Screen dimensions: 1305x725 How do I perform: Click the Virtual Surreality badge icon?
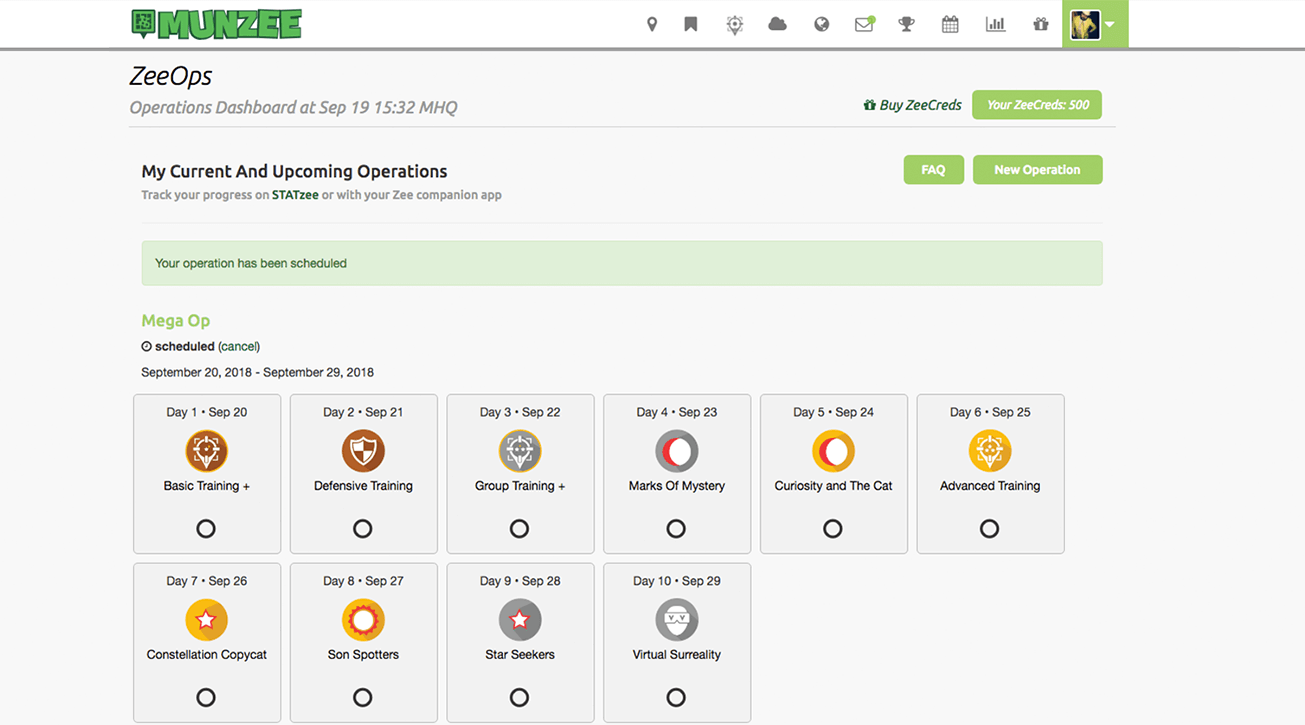[x=677, y=620]
